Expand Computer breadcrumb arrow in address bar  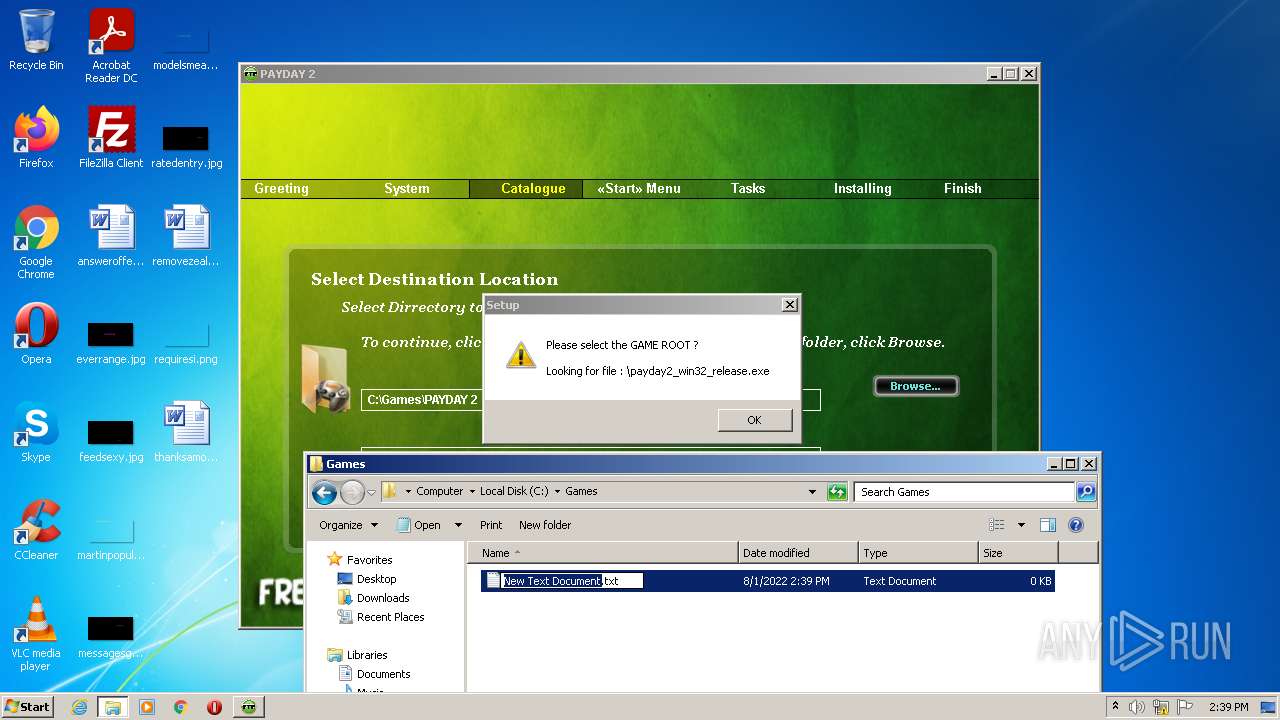[x=470, y=492]
